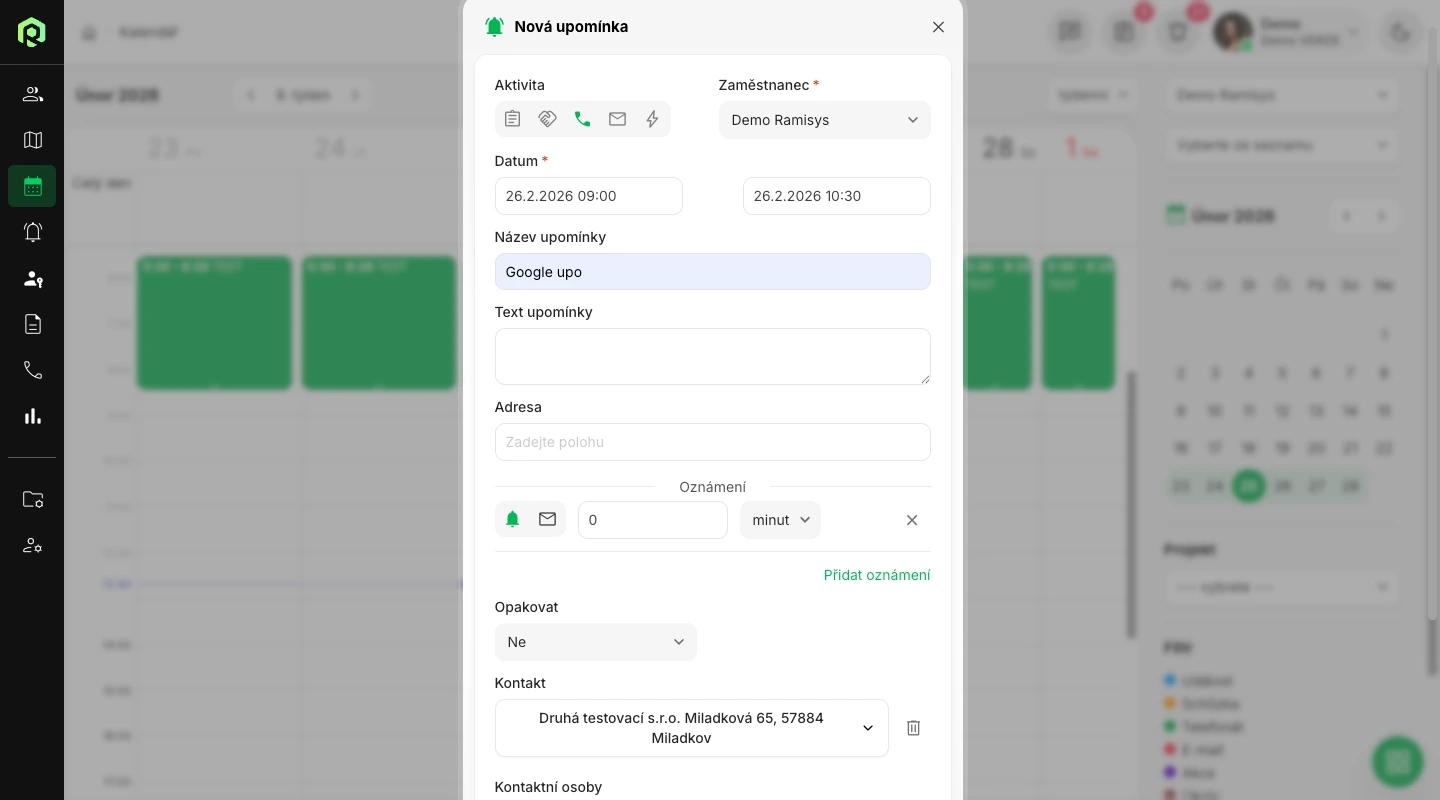Screen dimensions: 1440x800
Task: Click the Přidat oznámení link
Action: (876, 575)
